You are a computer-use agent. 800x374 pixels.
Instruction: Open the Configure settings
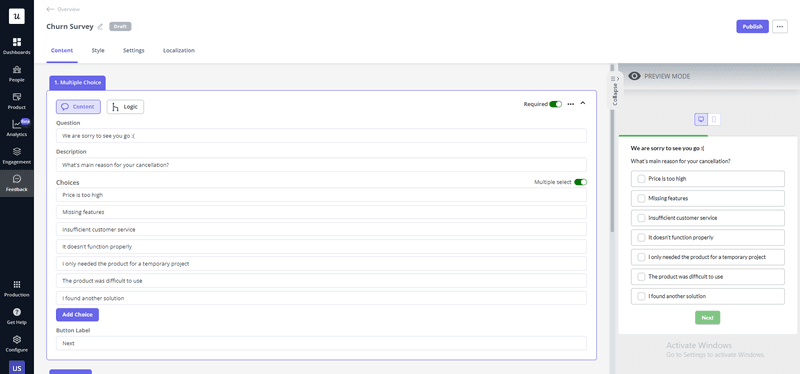[17, 343]
